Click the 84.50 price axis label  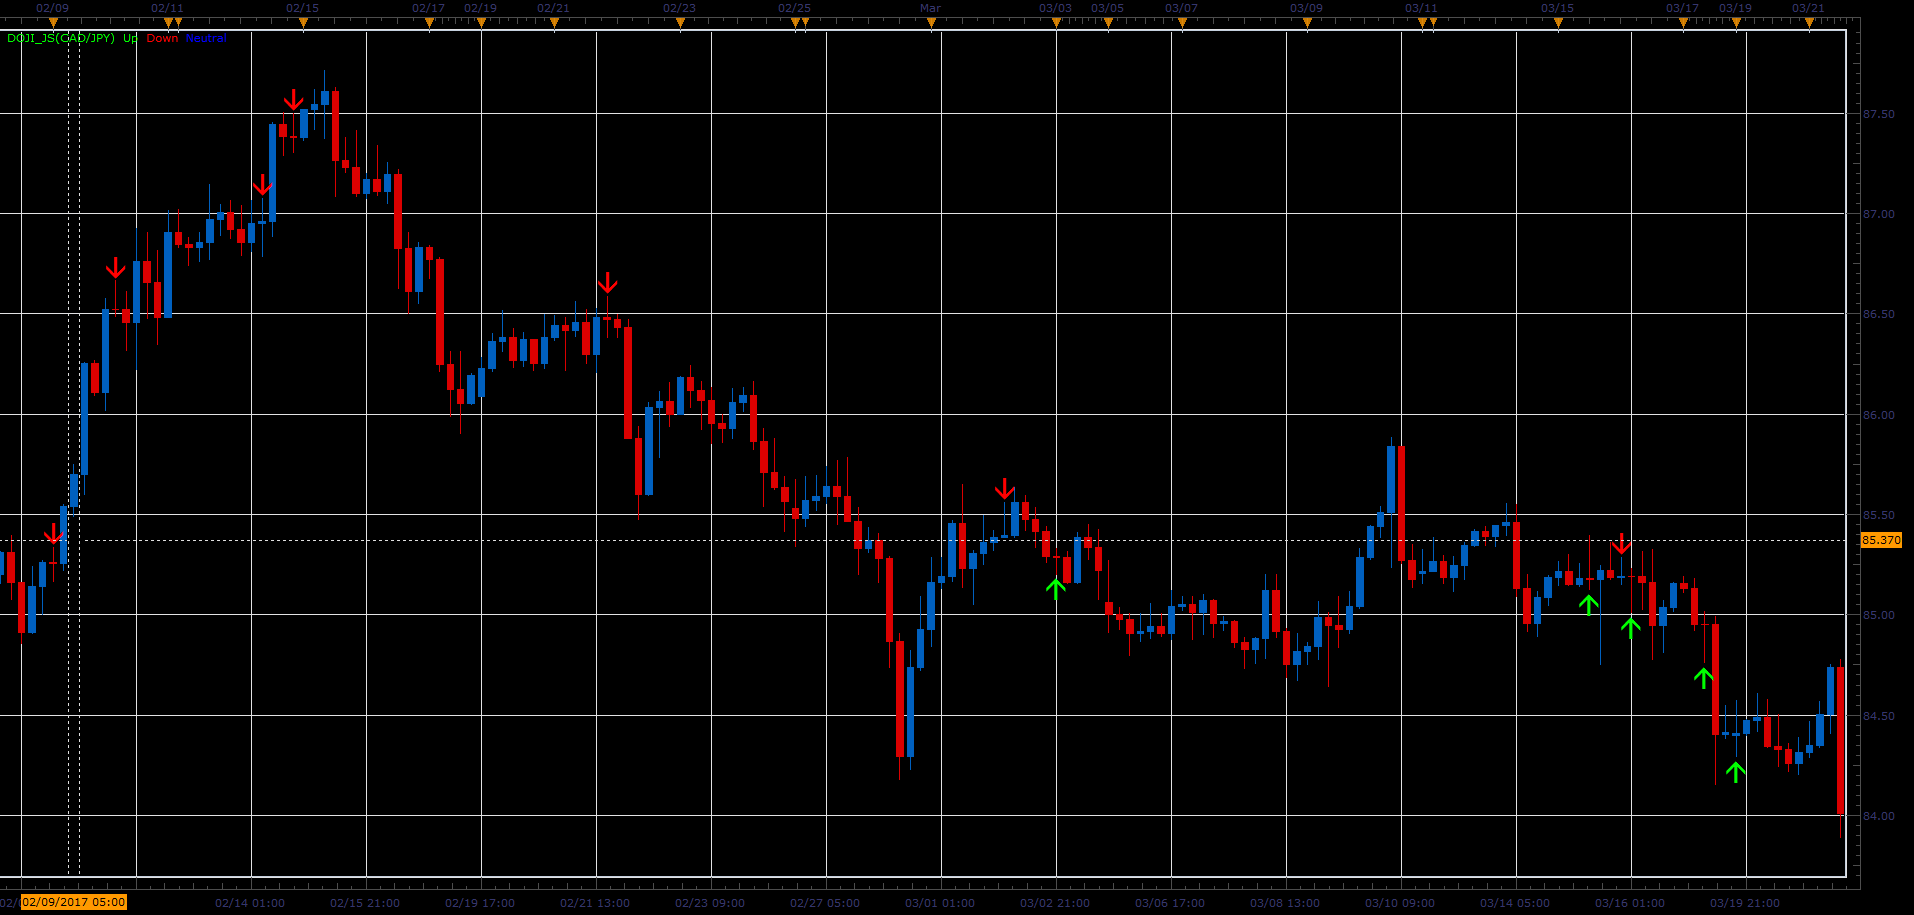(x=1879, y=716)
